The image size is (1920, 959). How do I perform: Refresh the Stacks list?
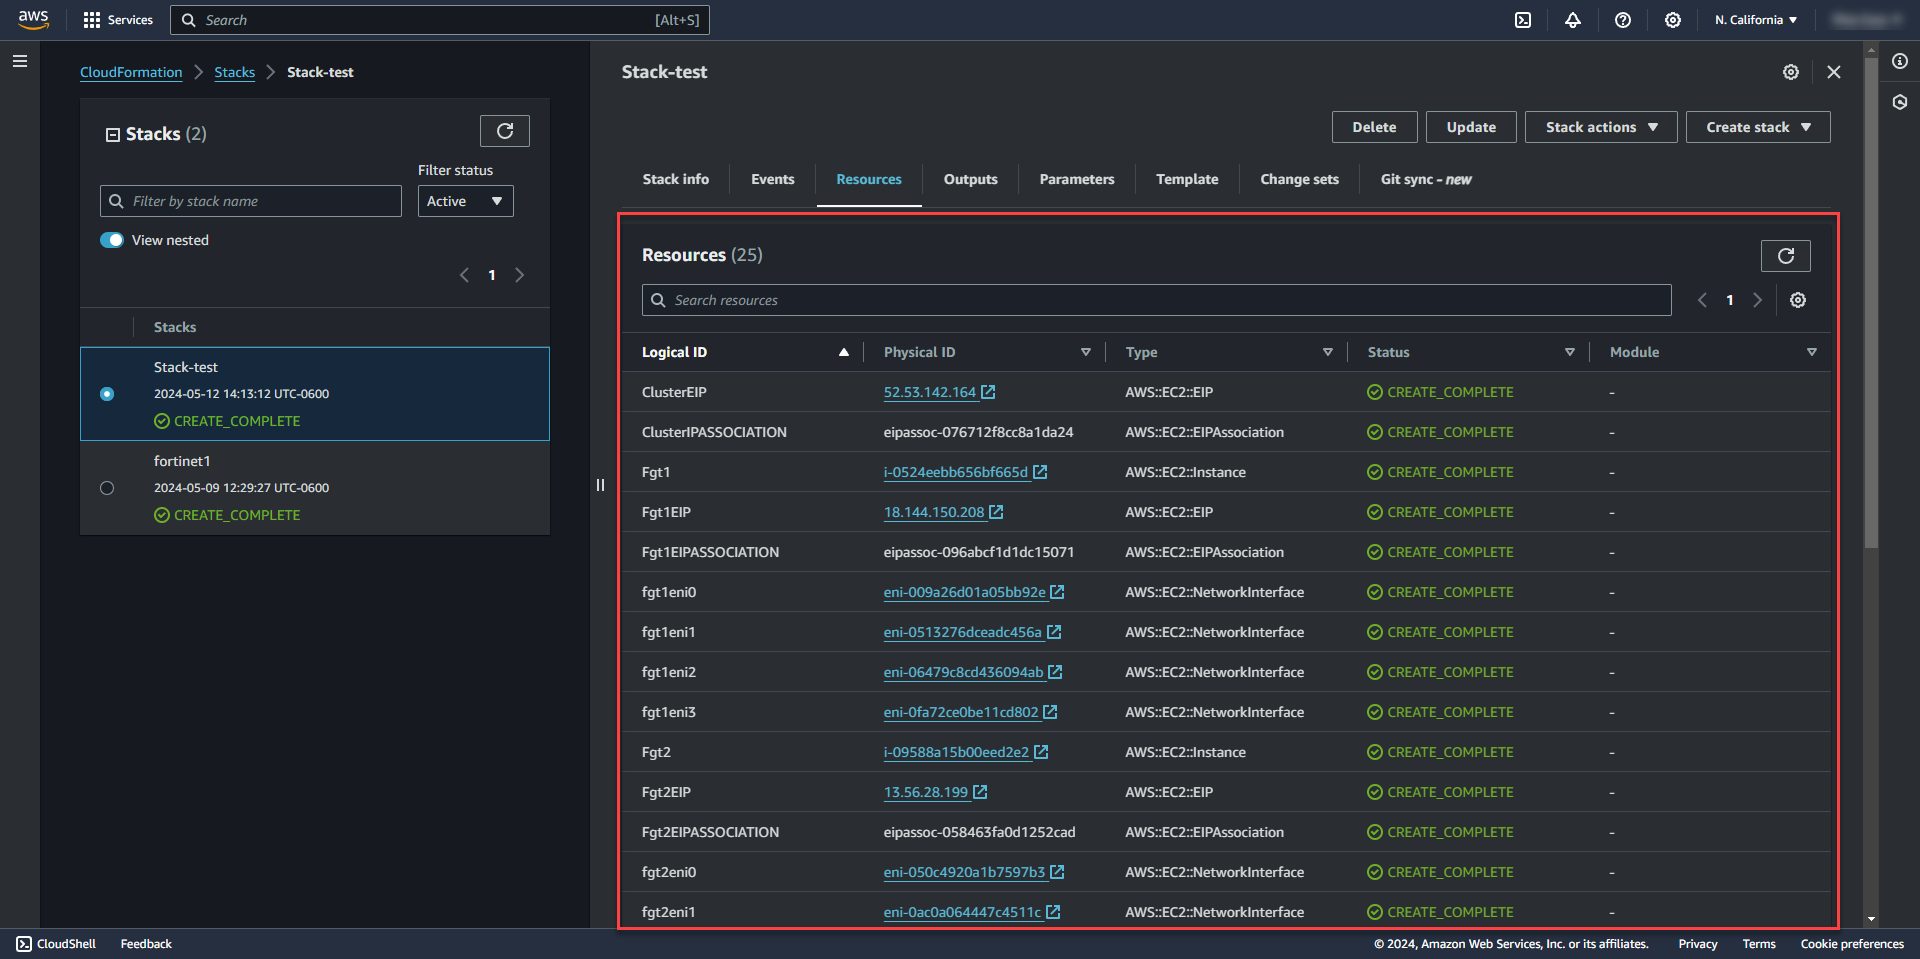pyautogui.click(x=505, y=131)
